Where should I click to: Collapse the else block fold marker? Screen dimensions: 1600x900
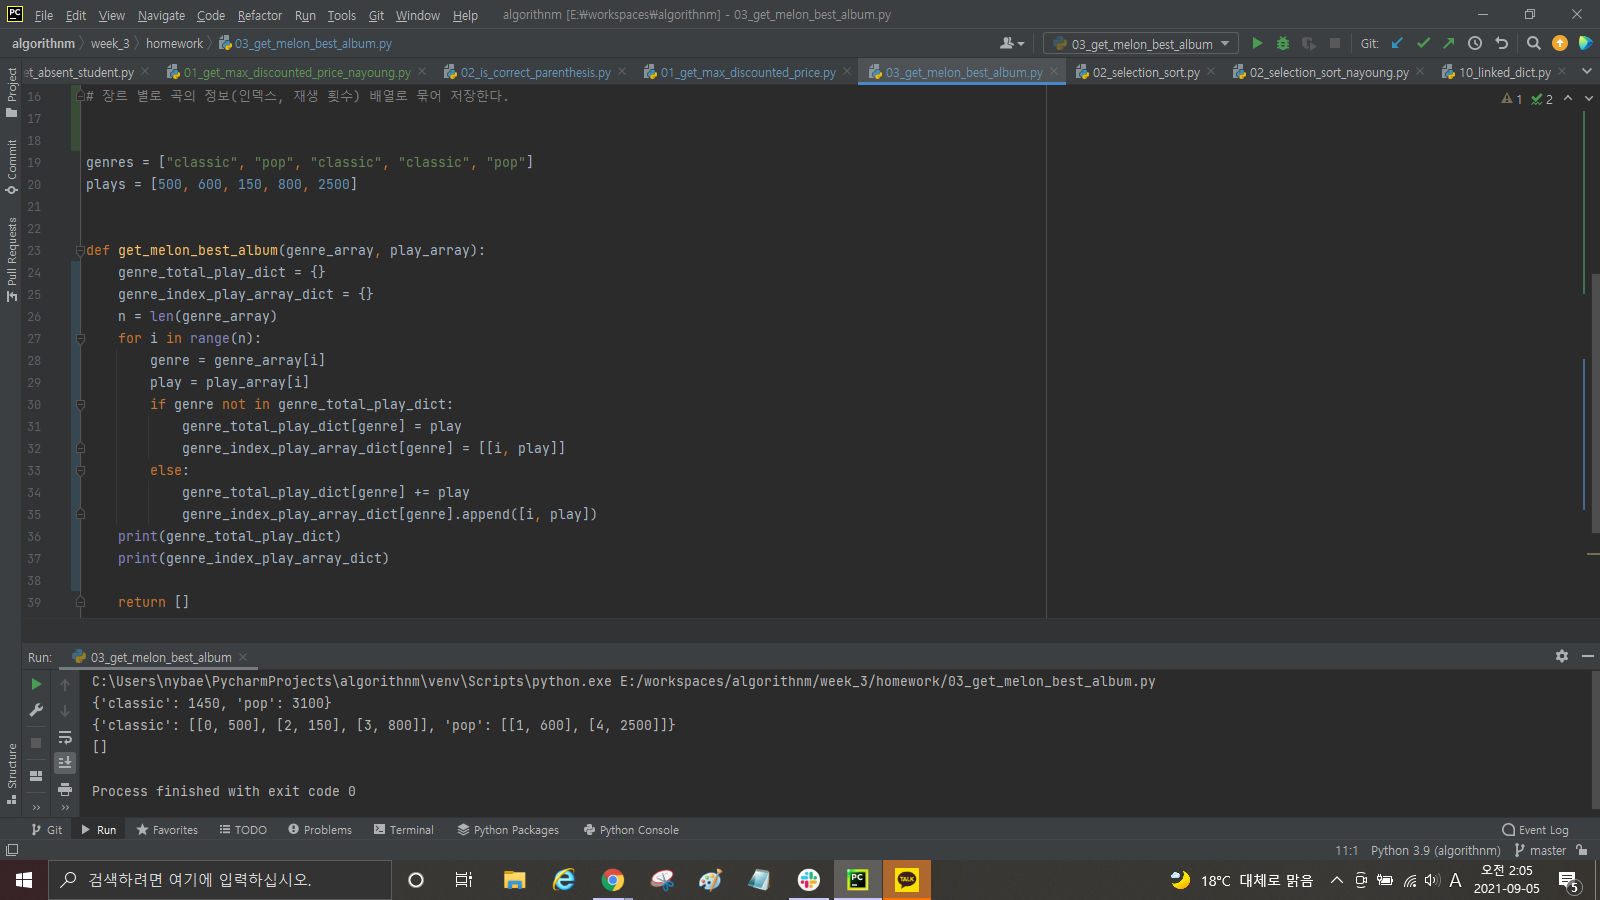coord(80,470)
